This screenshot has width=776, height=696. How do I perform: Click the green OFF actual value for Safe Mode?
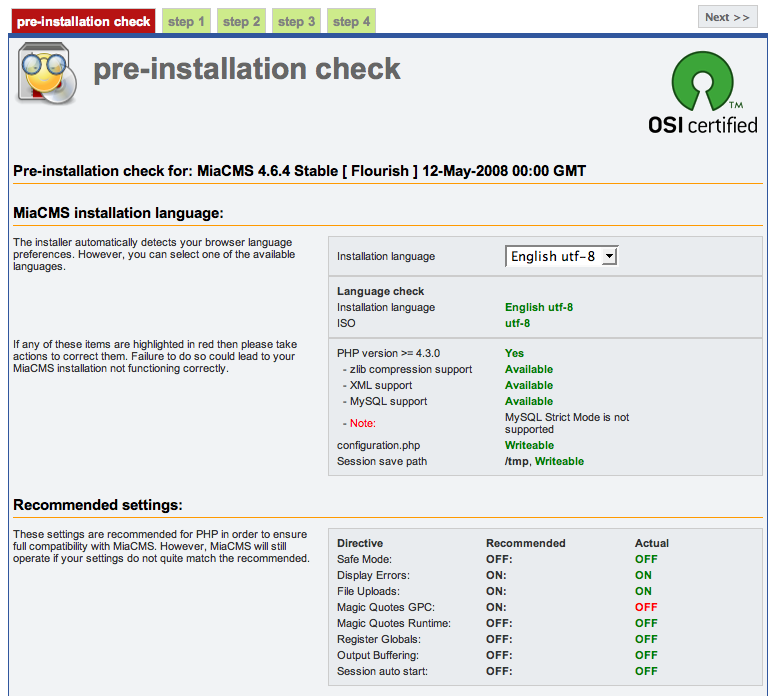[x=646, y=559]
